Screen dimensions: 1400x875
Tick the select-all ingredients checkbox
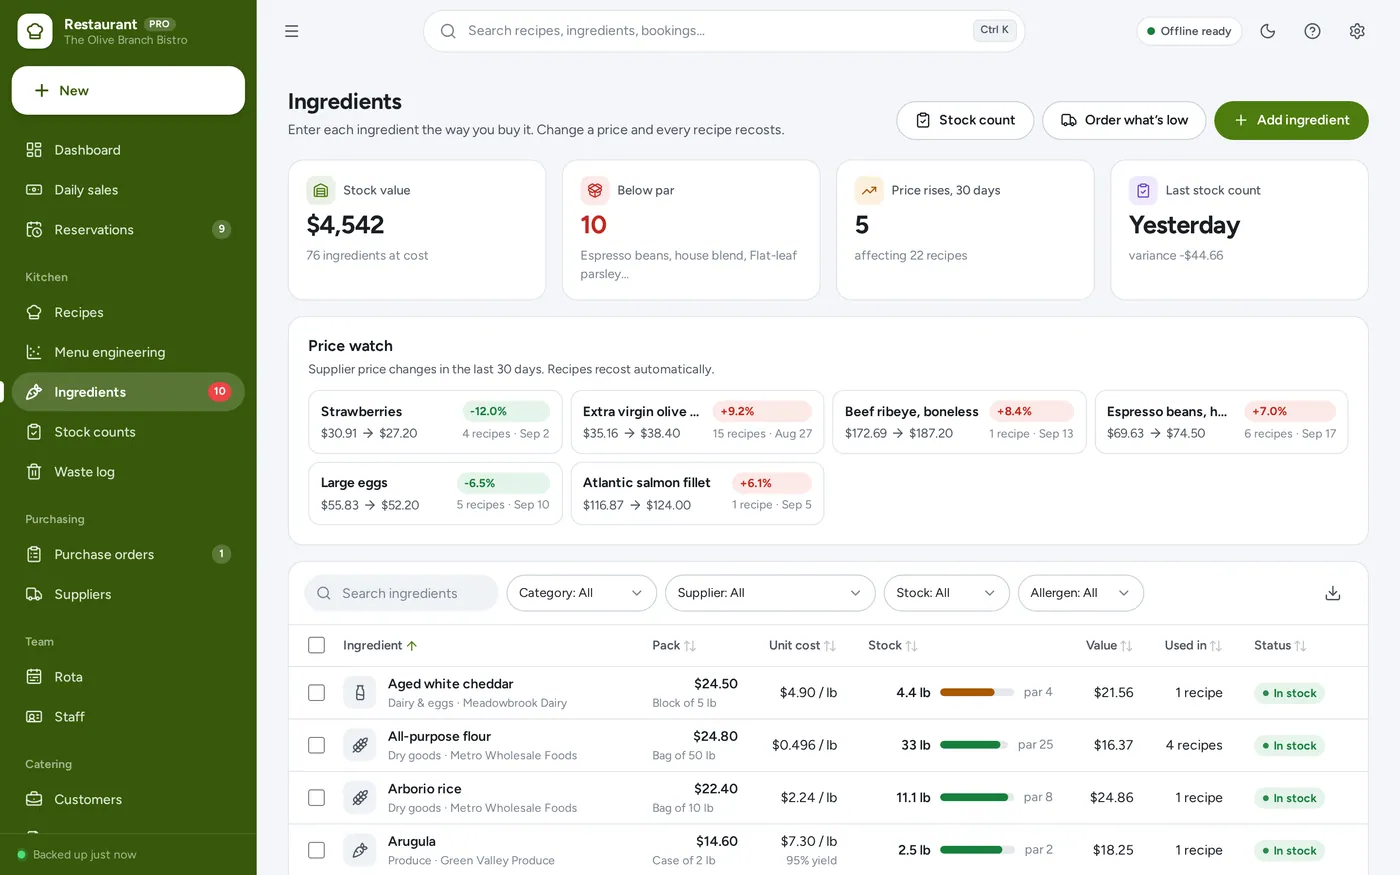[317, 645]
